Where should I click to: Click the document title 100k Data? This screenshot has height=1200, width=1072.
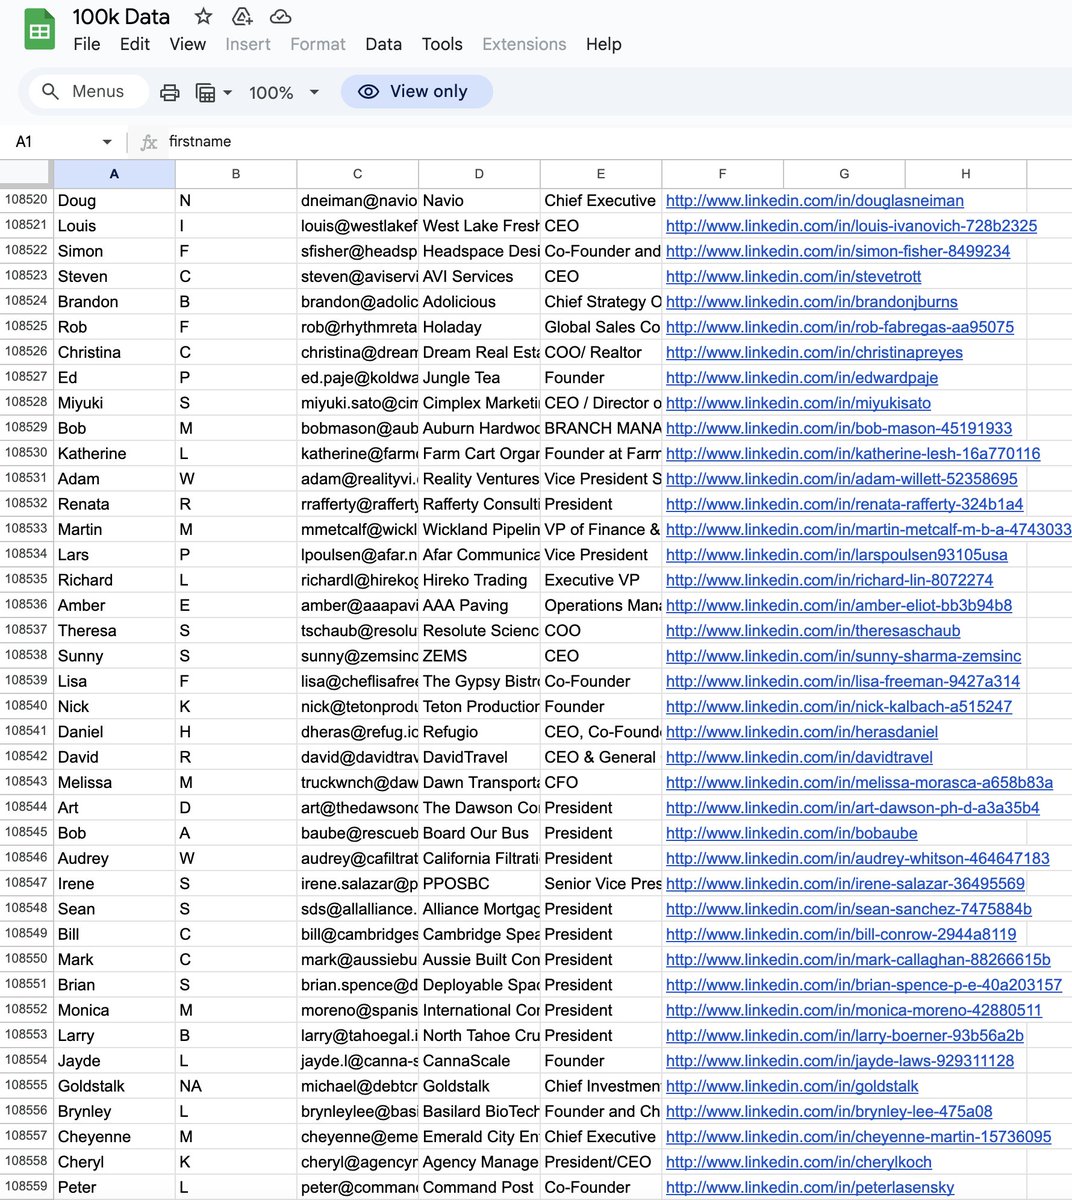click(x=121, y=16)
